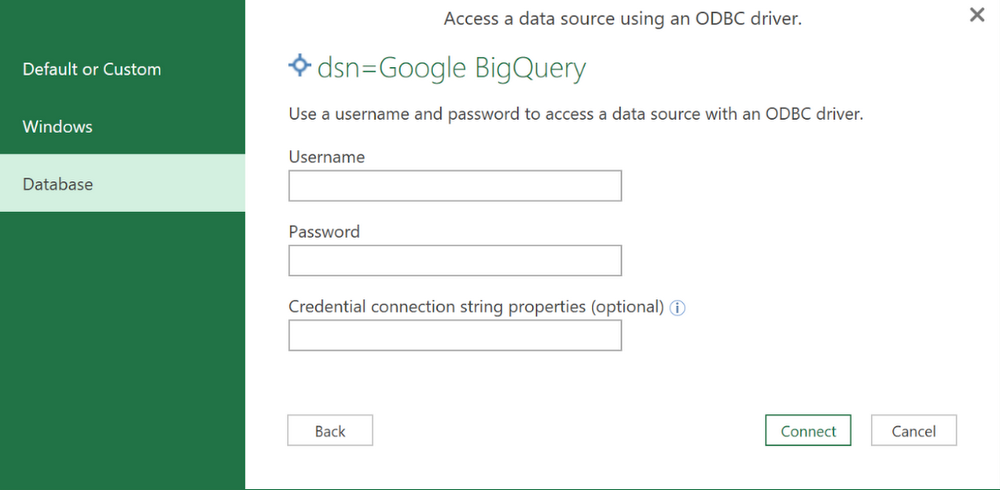1000x490 pixels.
Task: Click the username and password description text
Action: point(576,115)
